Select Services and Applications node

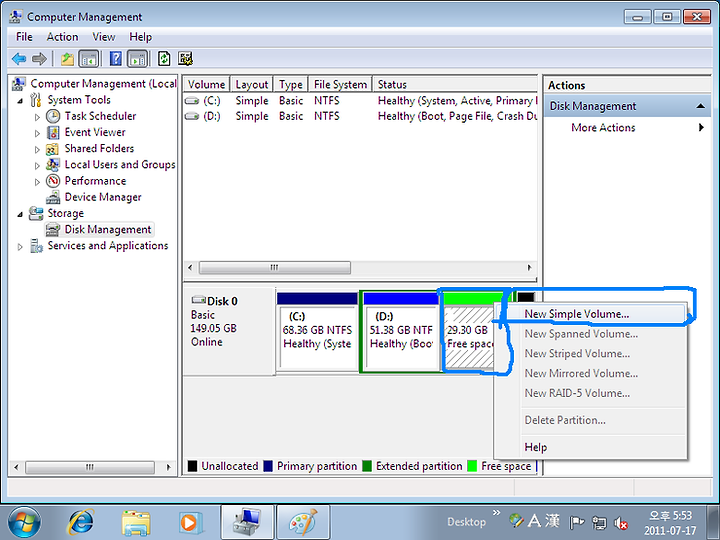click(x=108, y=246)
